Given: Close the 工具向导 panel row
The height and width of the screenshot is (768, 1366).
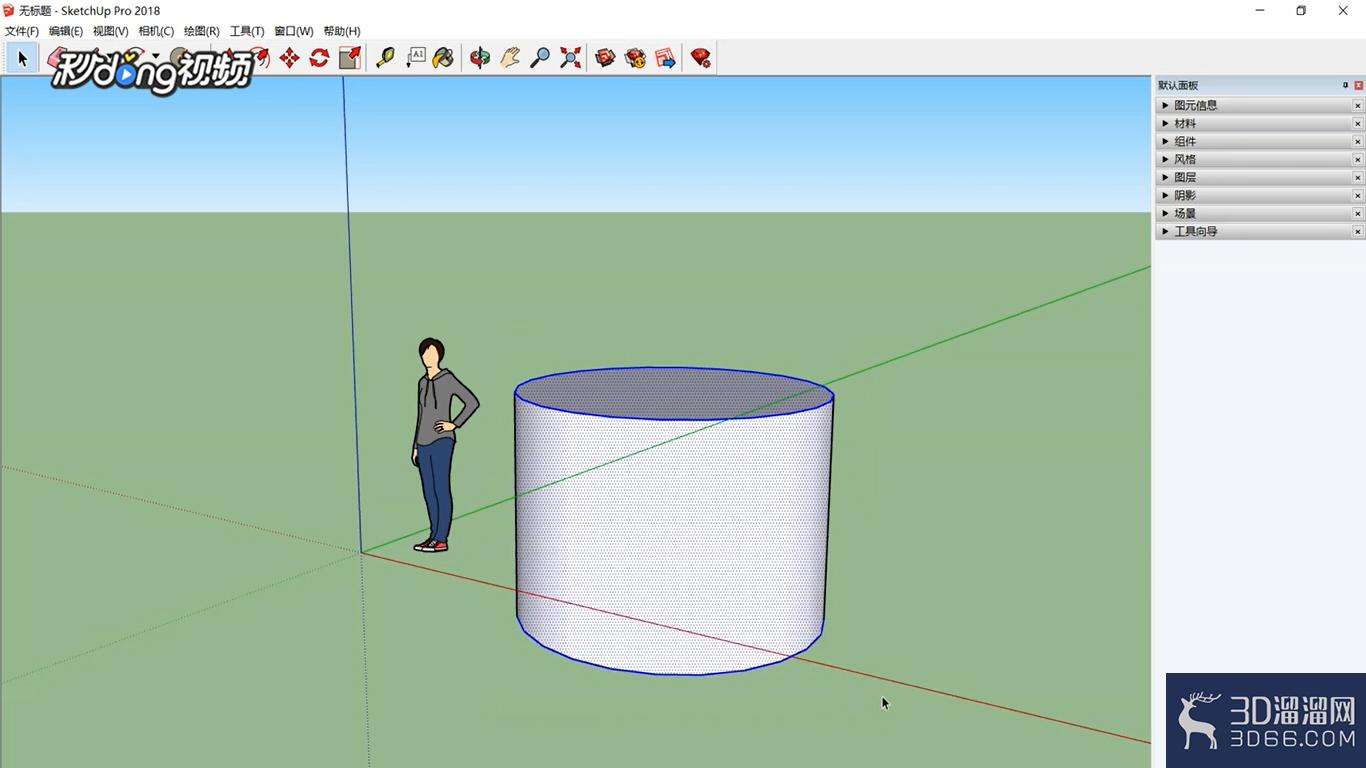Looking at the screenshot, I should [x=1358, y=231].
